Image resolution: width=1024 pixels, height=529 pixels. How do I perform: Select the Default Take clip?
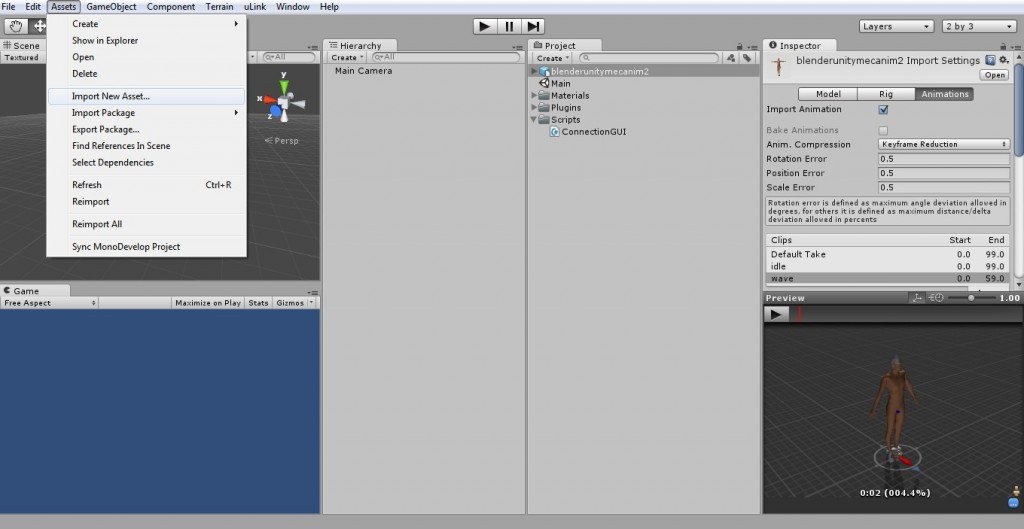click(887, 254)
